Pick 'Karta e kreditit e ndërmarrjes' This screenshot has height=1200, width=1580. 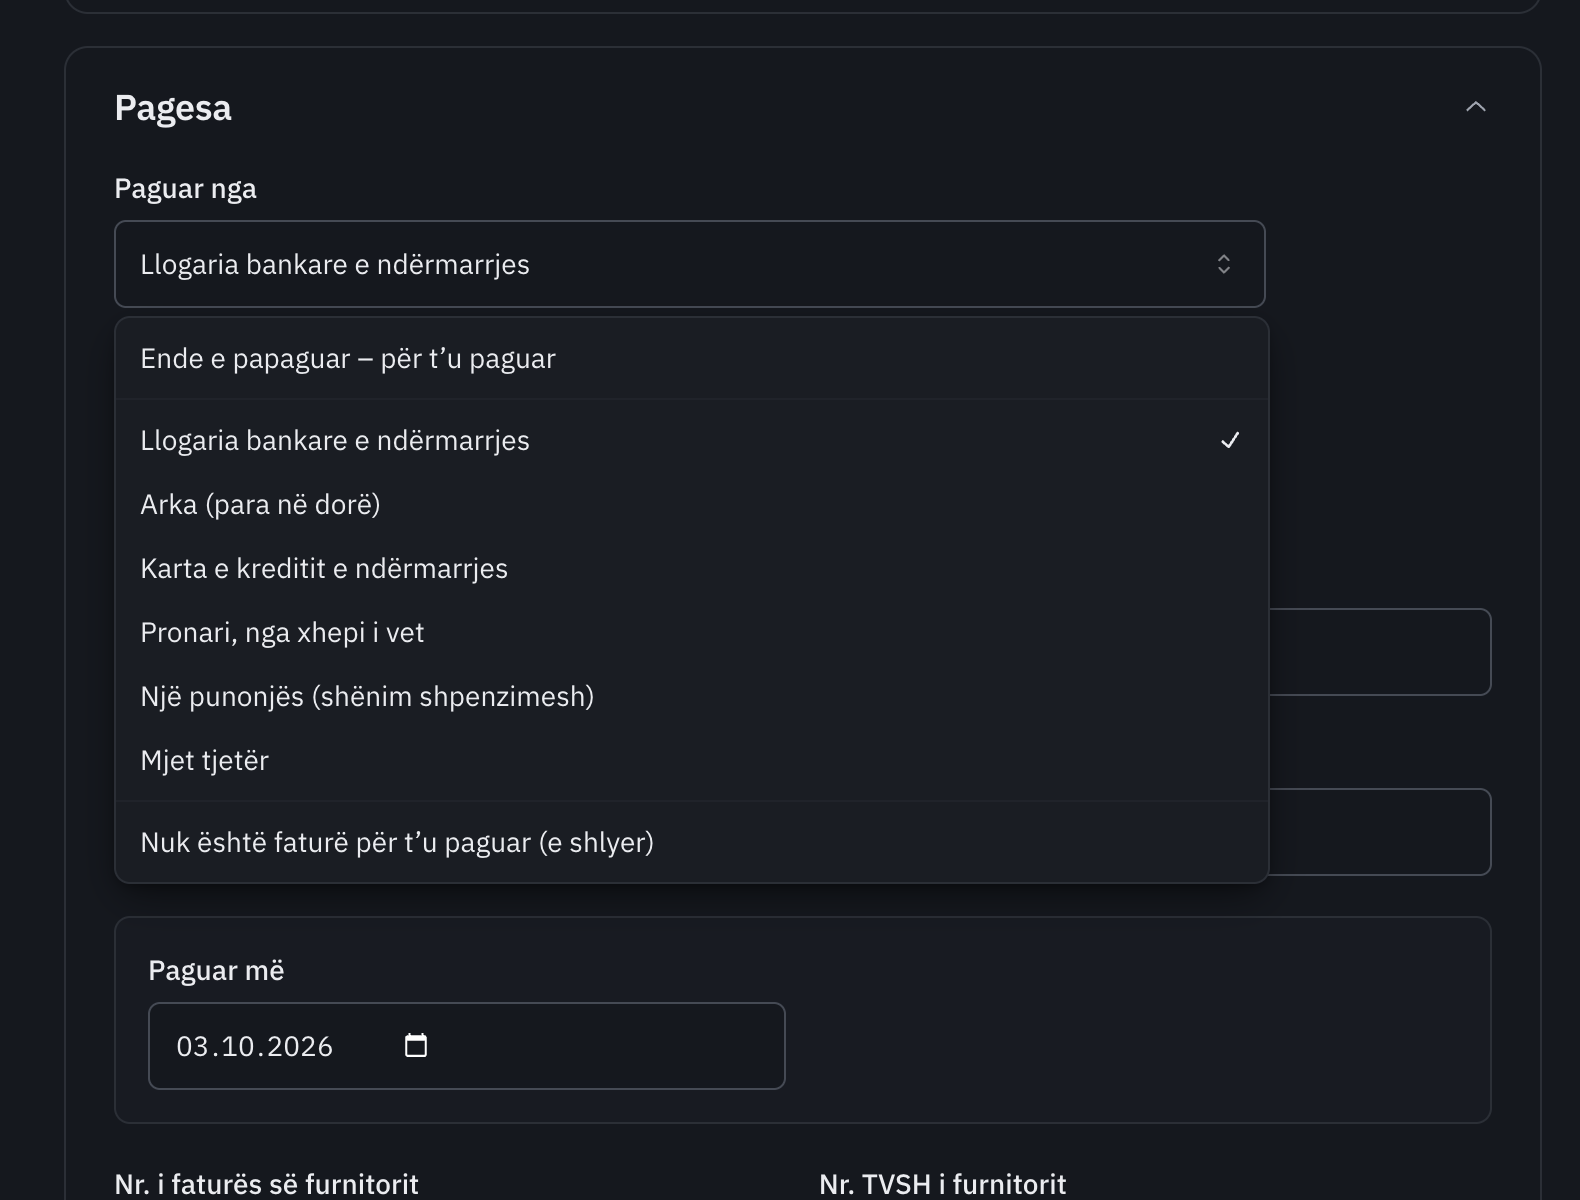(692, 569)
